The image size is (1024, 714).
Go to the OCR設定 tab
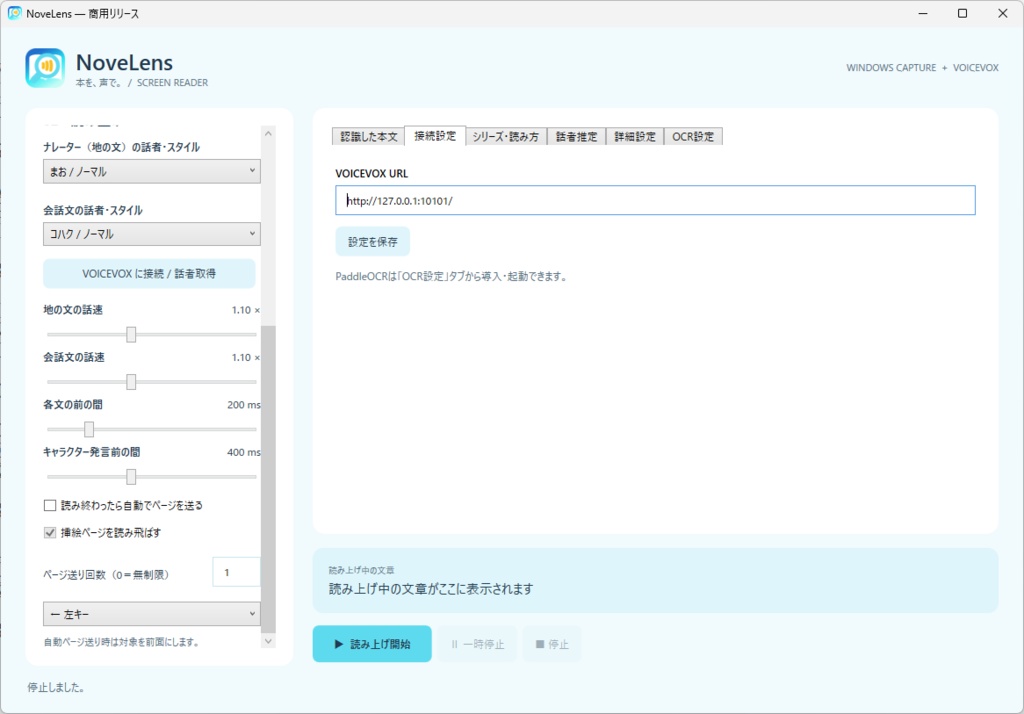coord(693,137)
